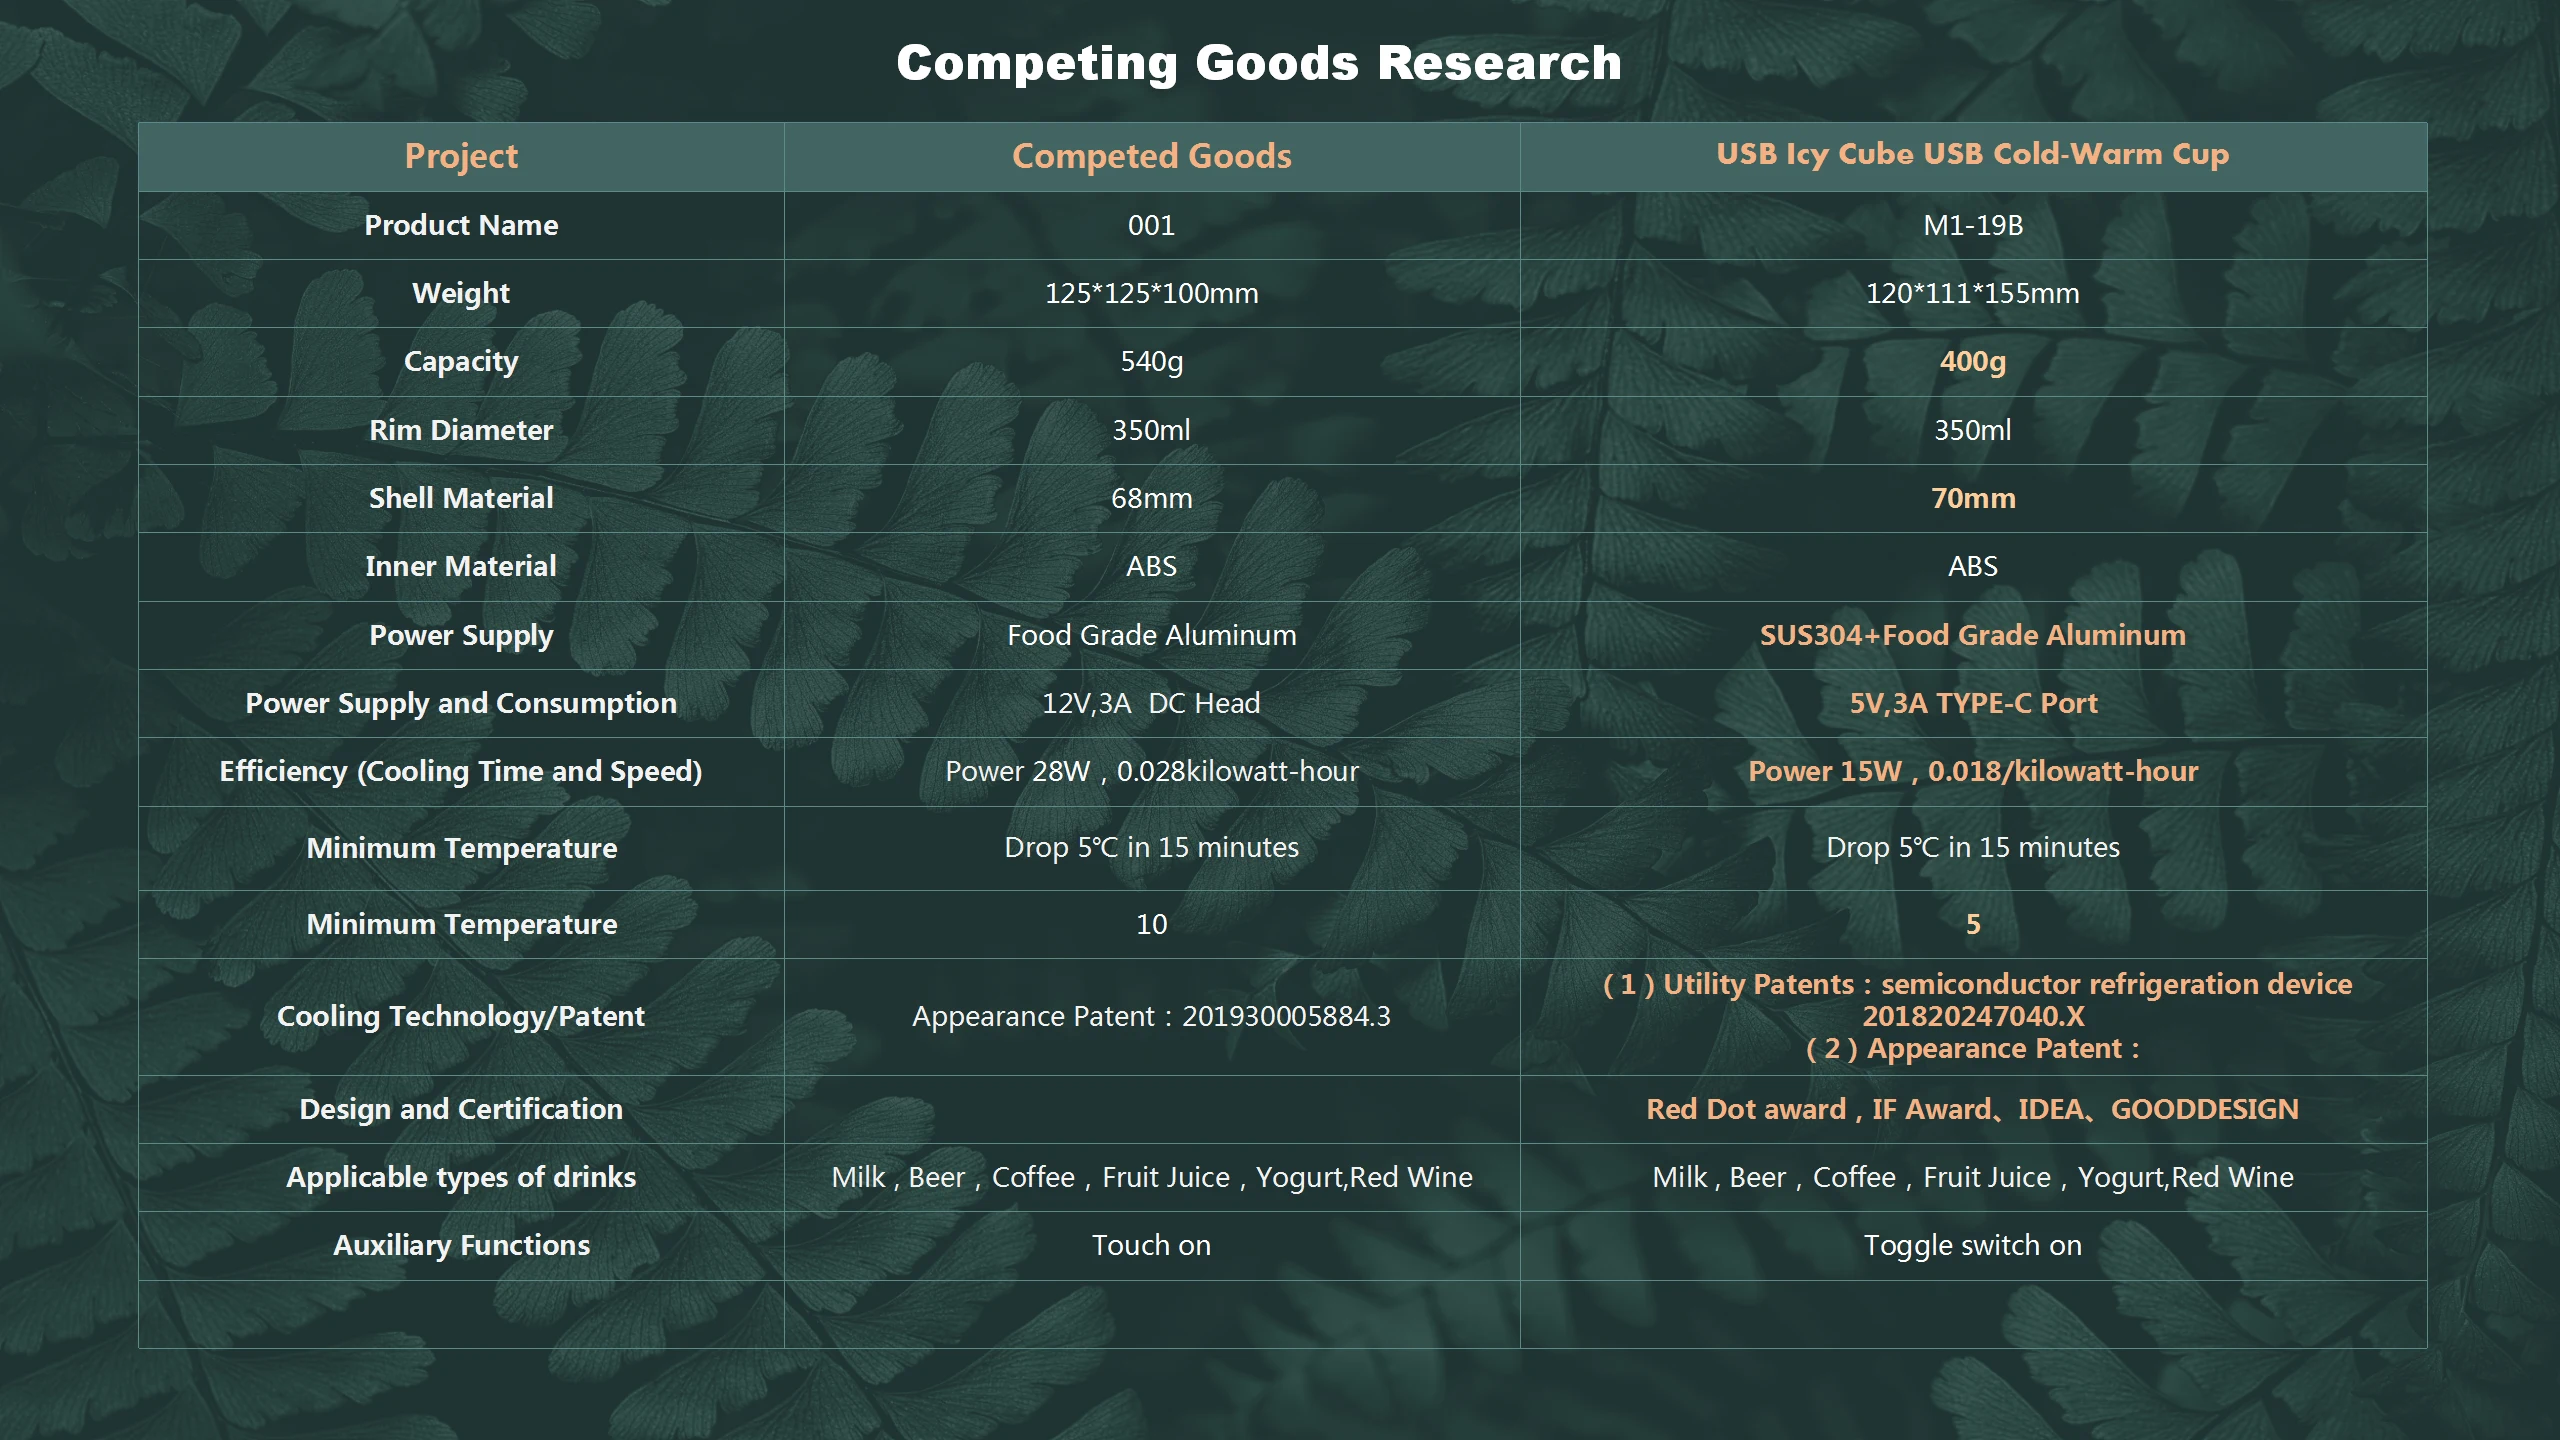Select '12V,3A DC Head' cell
This screenshot has height=1440, width=2560.
click(1151, 703)
